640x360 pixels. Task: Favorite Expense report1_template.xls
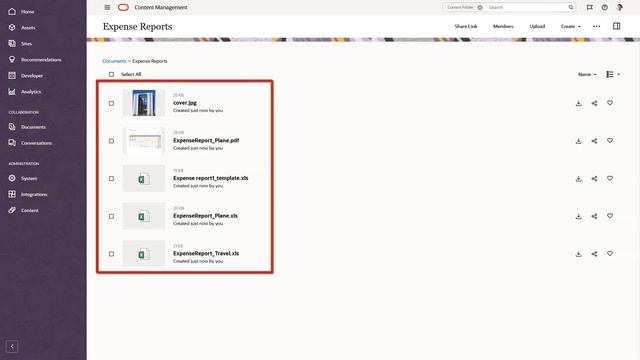coord(610,178)
